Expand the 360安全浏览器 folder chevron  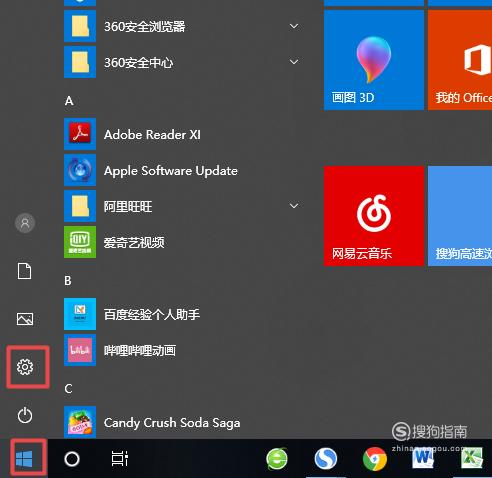(294, 26)
